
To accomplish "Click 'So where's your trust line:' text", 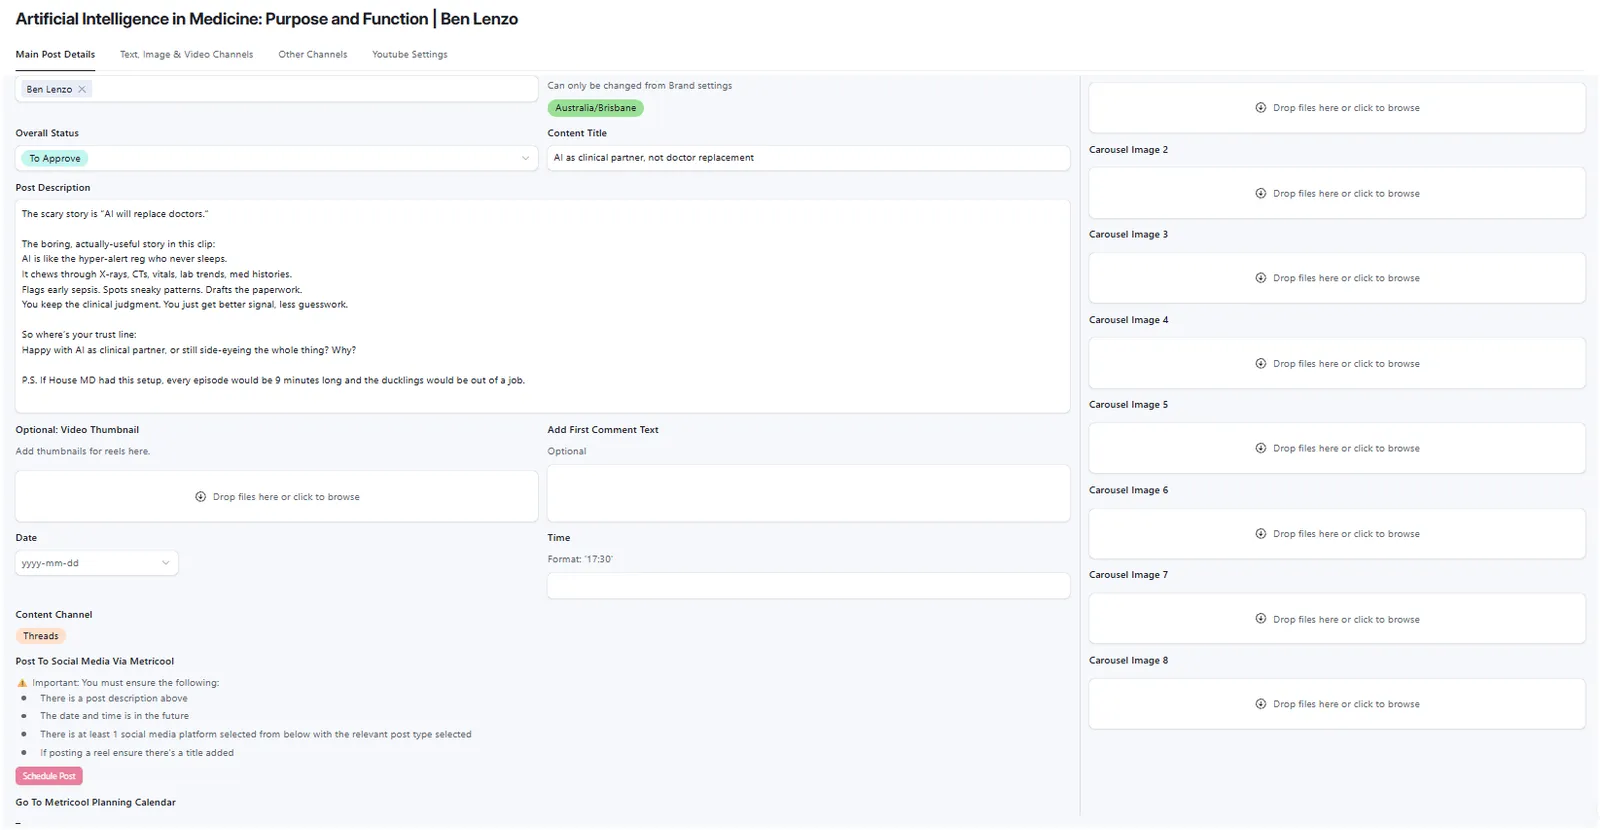I will pyautogui.click(x=79, y=335).
